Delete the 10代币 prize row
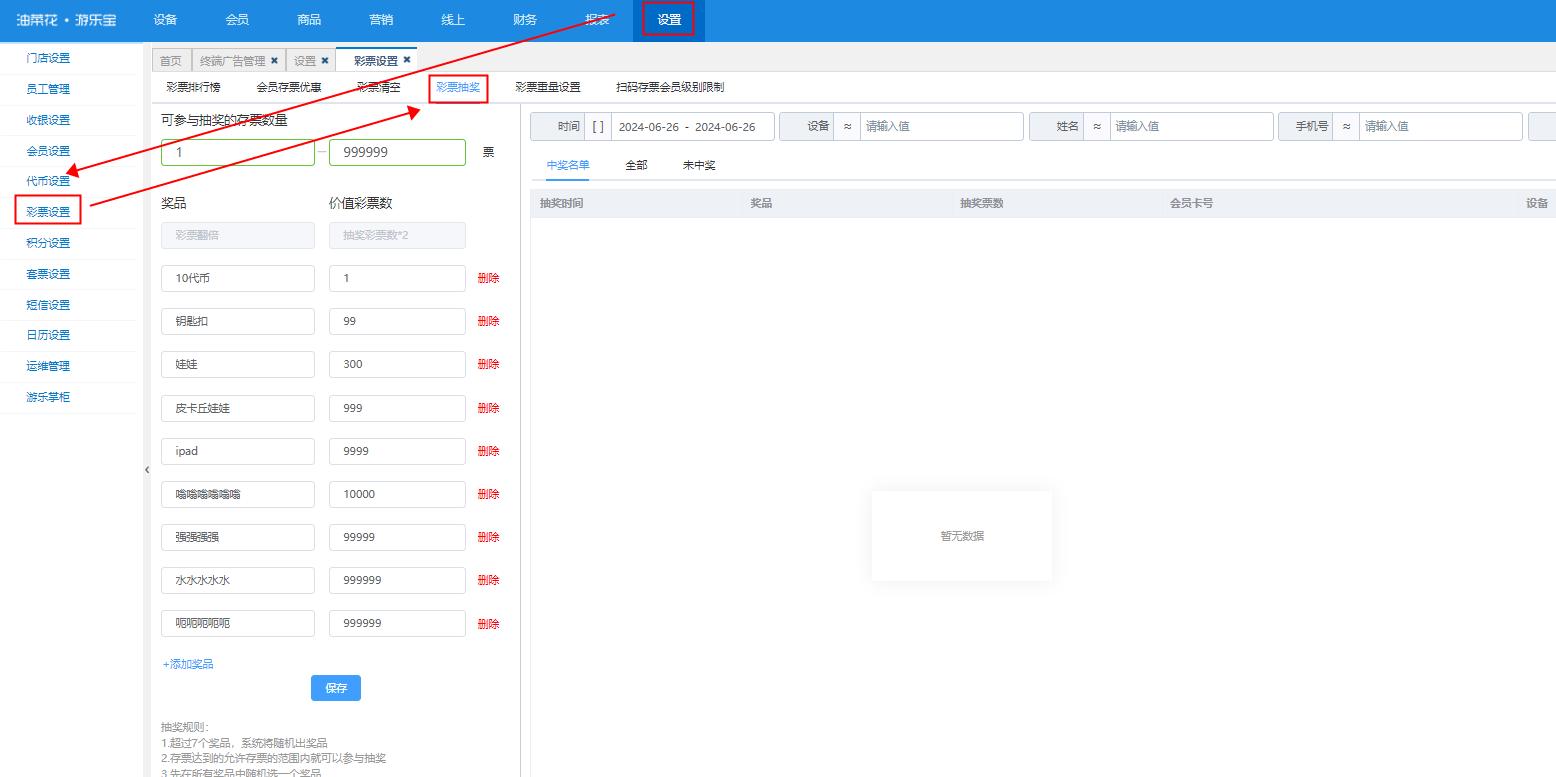The height and width of the screenshot is (777, 1556). pyautogui.click(x=488, y=278)
